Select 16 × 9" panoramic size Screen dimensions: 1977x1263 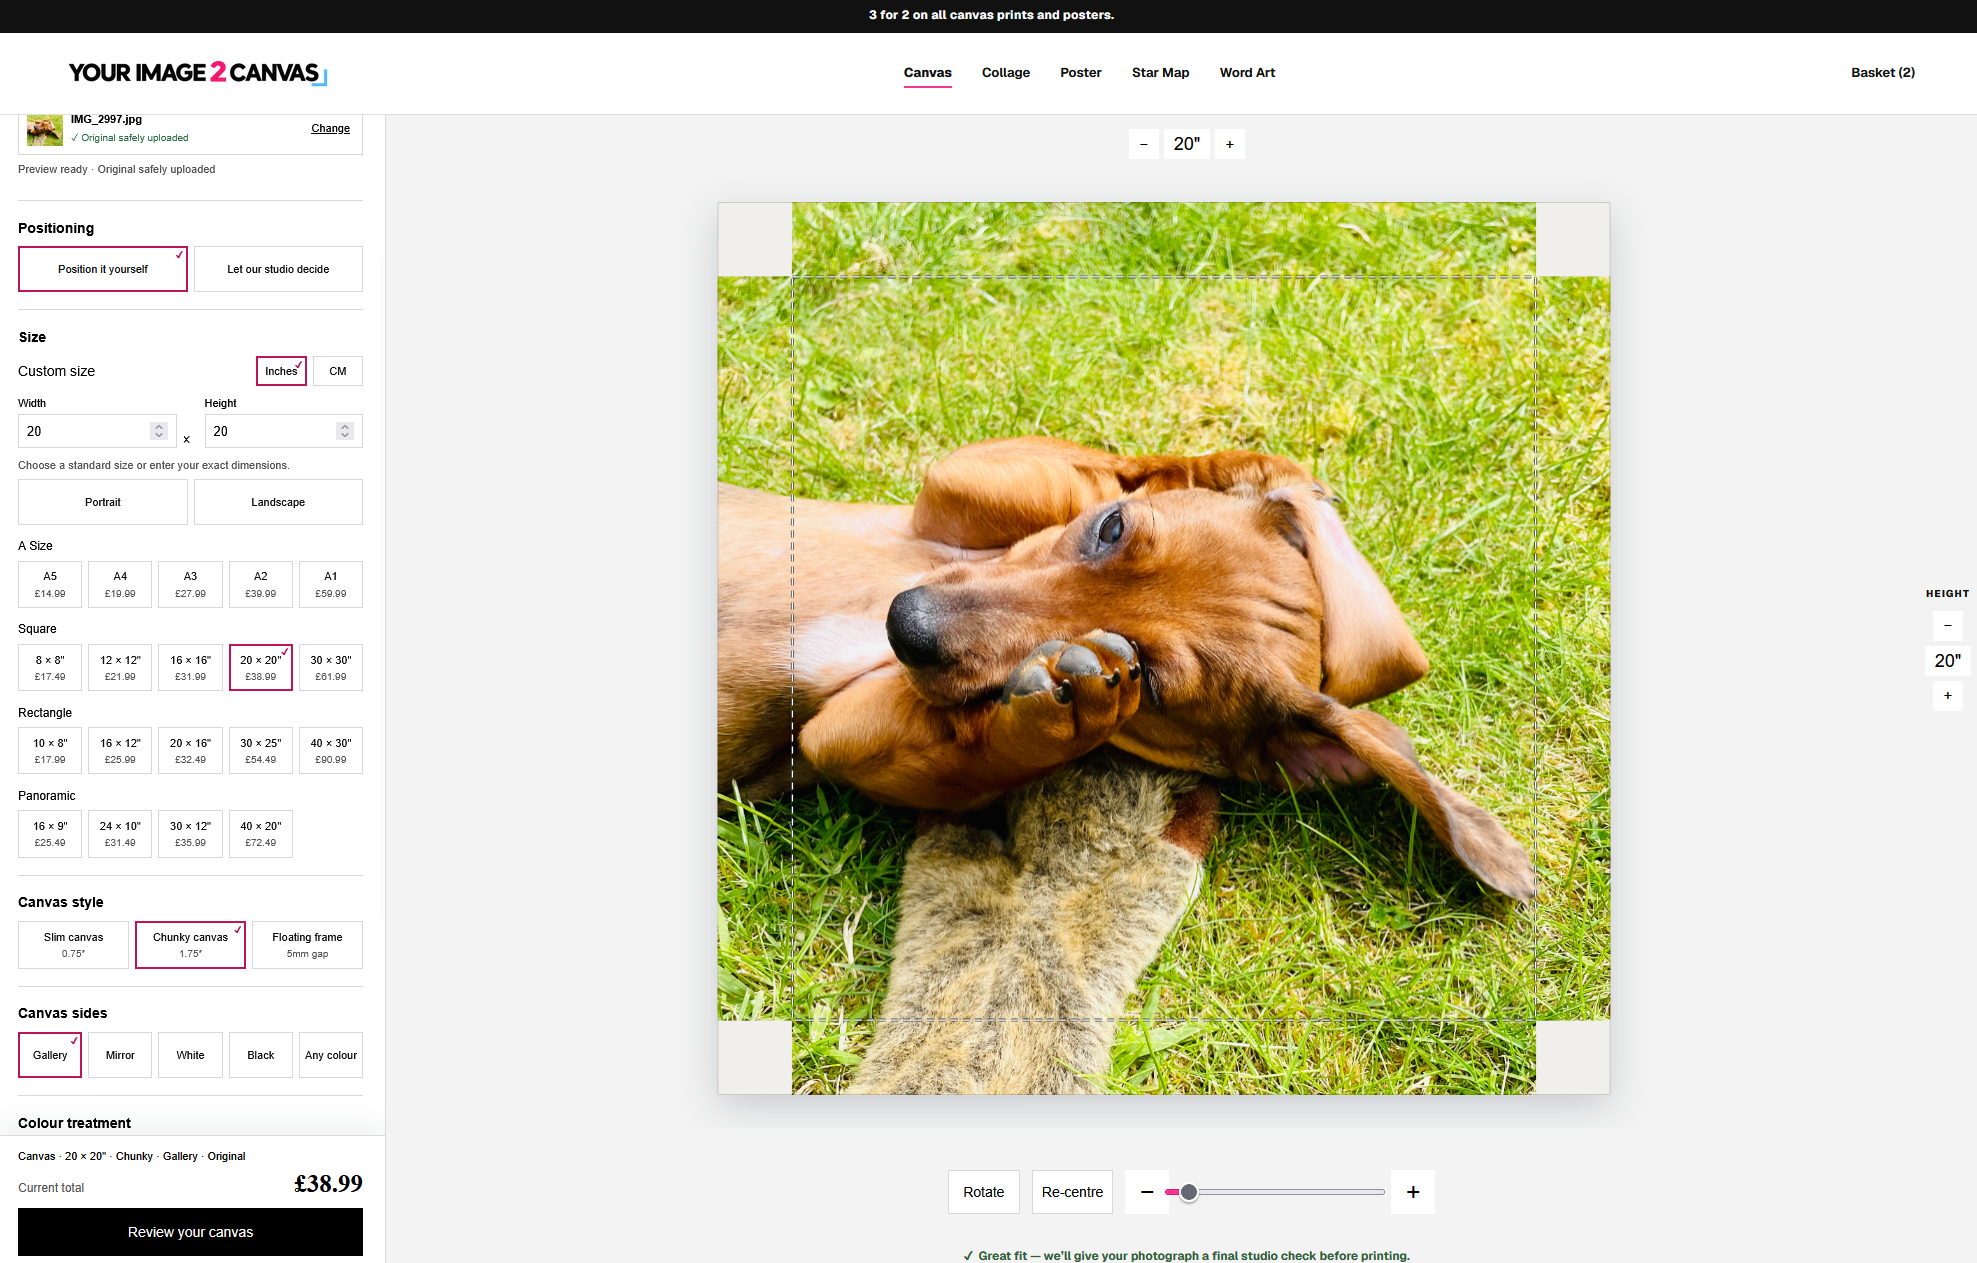50,834
